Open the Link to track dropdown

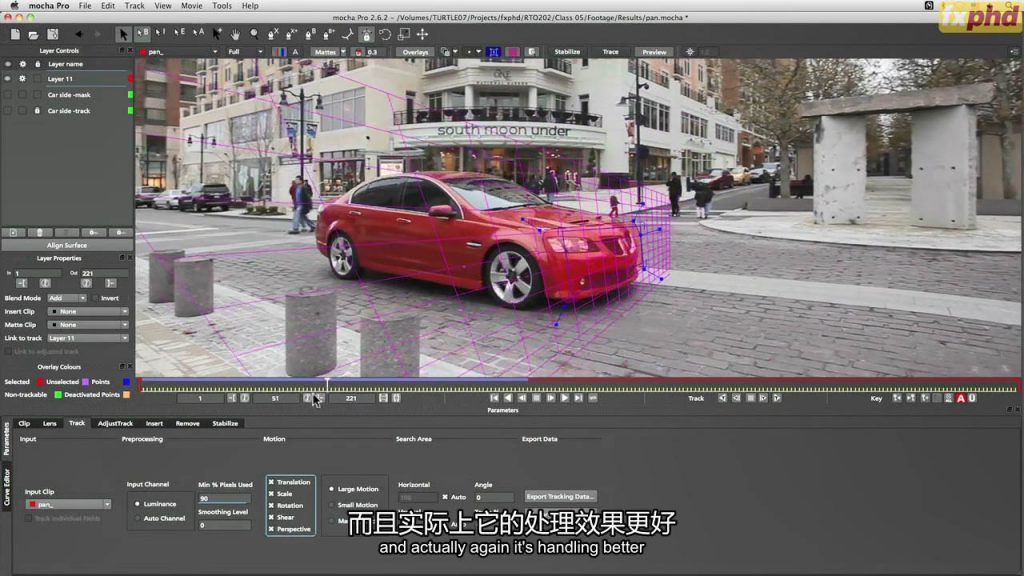click(x=88, y=338)
